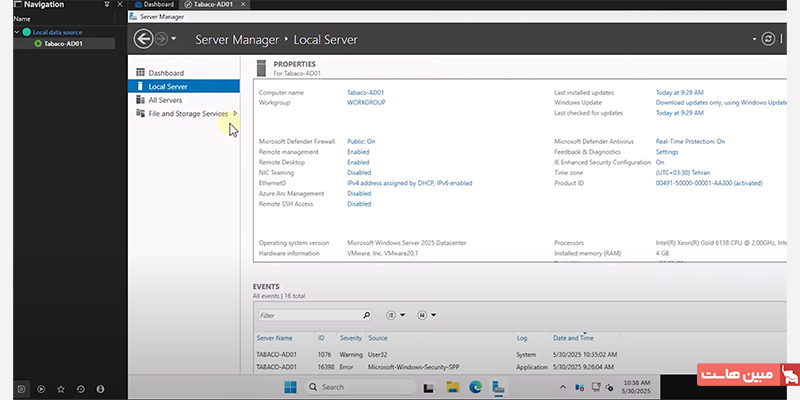Open Microsoft Defender Firewall Public: On link
Screen dimensions: 800x400
(361, 141)
